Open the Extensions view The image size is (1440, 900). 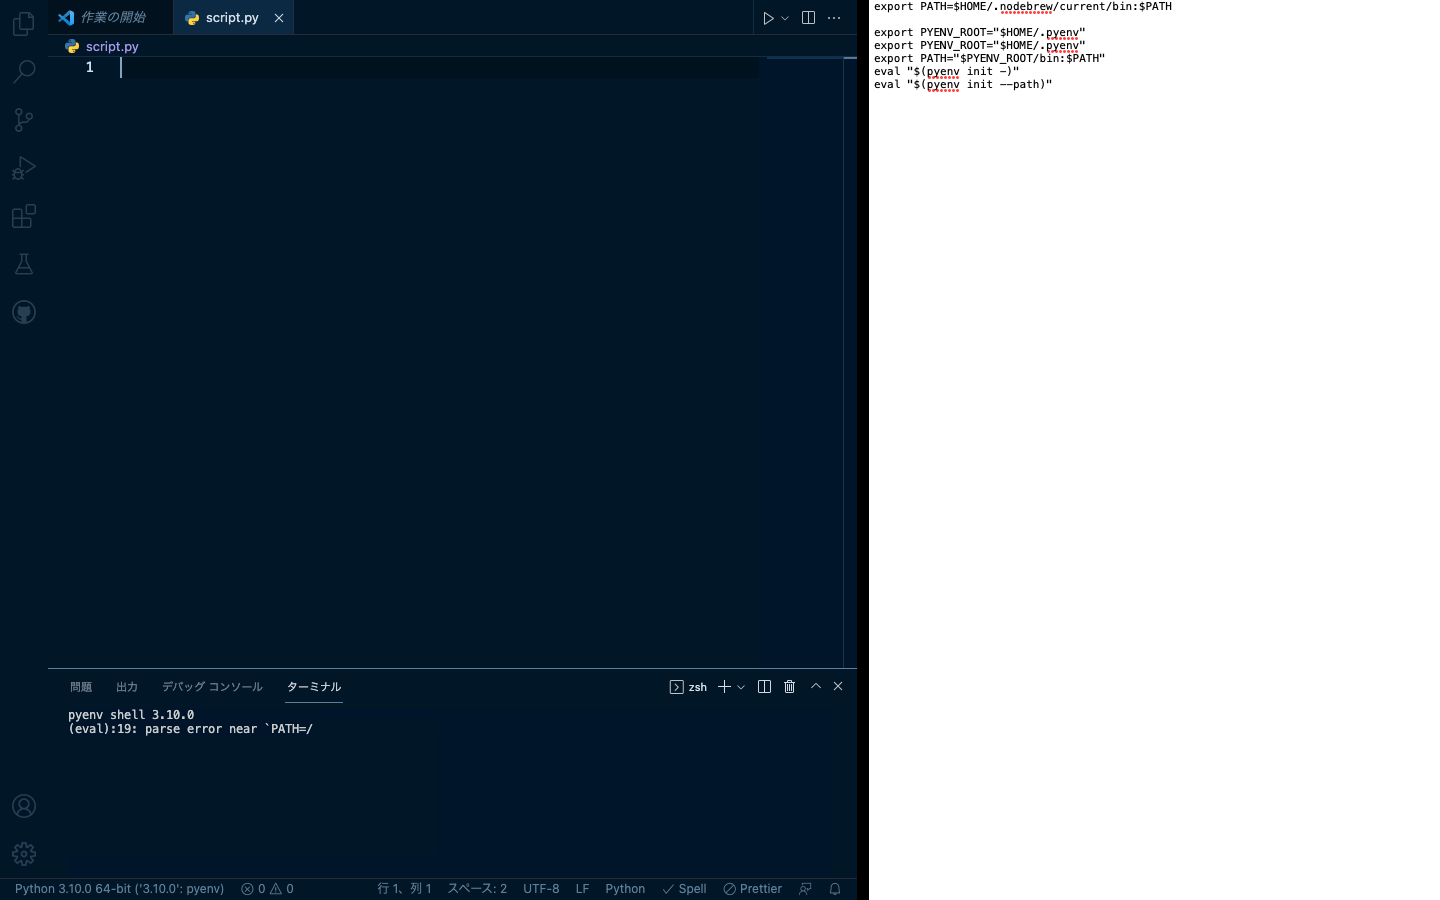pyautogui.click(x=24, y=216)
